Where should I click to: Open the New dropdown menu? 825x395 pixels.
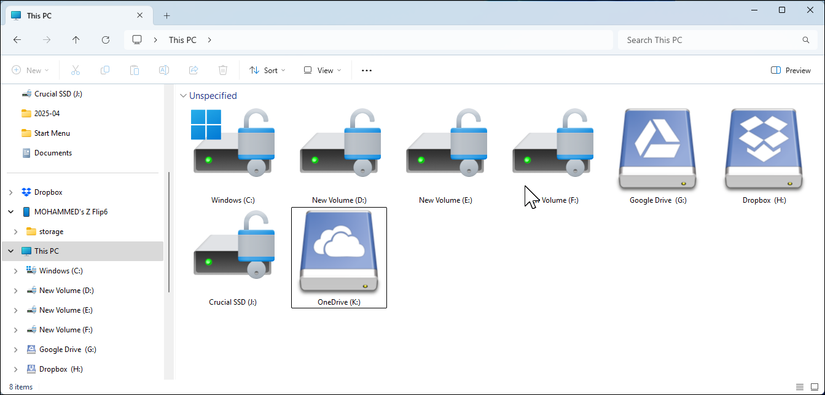[30, 70]
